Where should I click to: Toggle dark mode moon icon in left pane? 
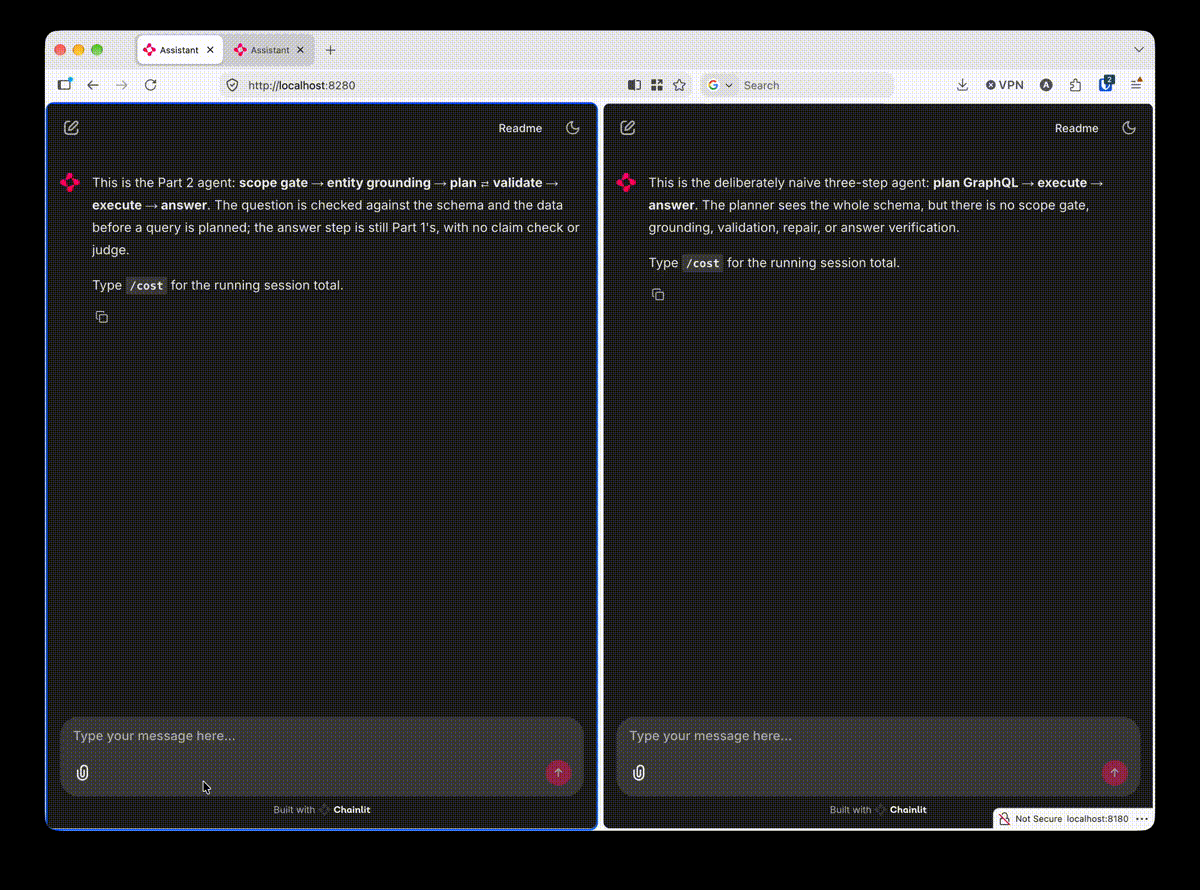point(573,128)
